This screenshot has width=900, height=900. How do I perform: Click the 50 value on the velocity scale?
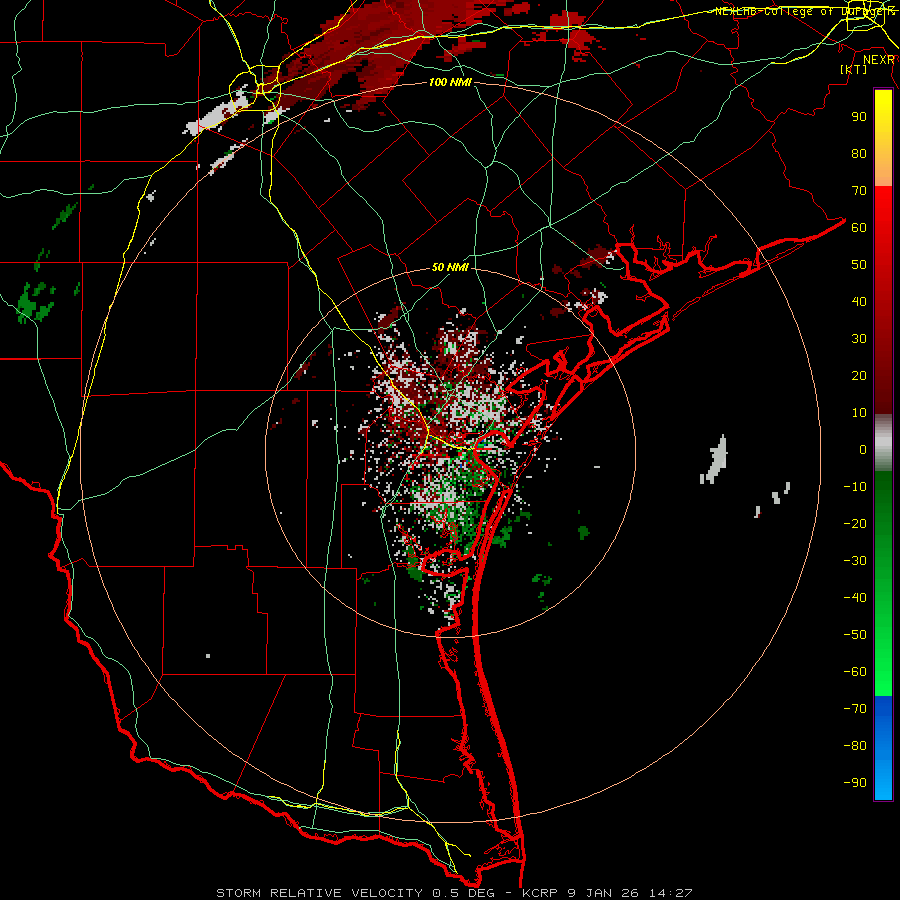[859, 265]
